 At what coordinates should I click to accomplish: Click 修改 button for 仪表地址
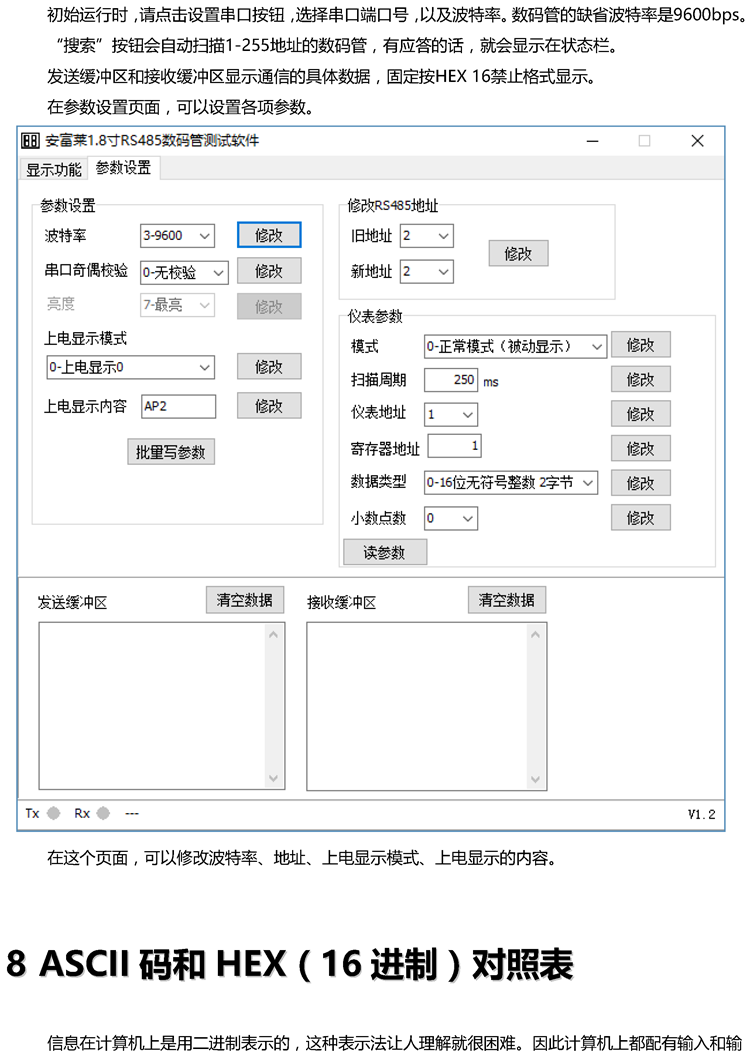pyautogui.click(x=640, y=414)
